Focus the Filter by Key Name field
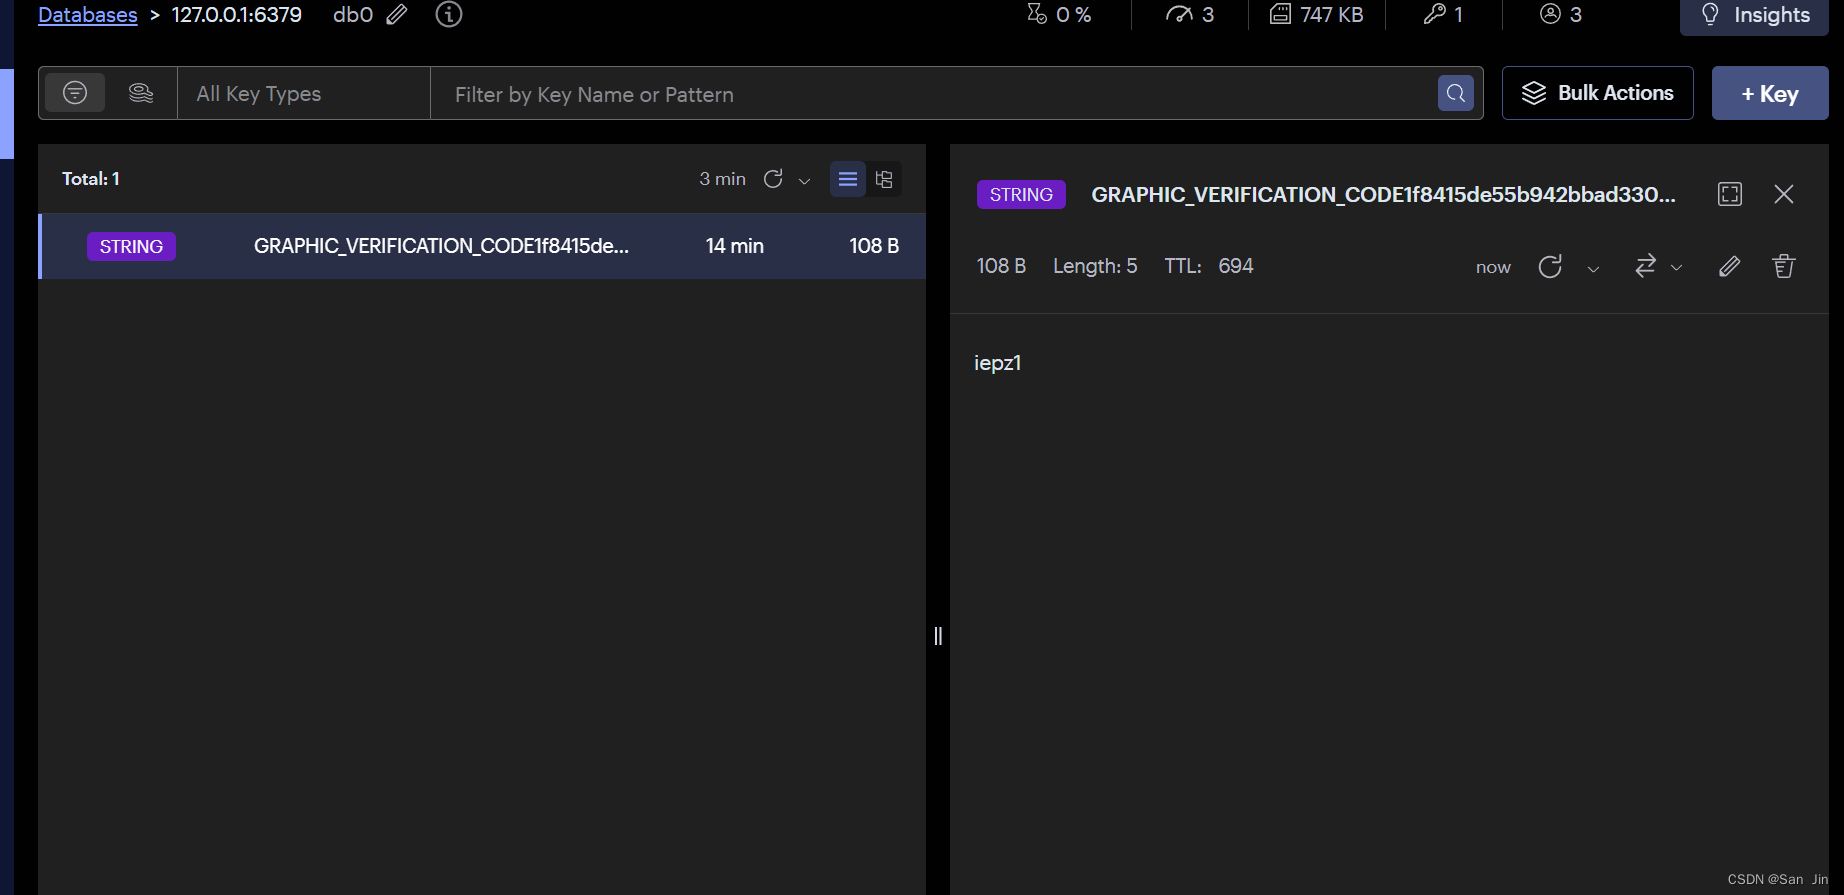 tap(932, 94)
